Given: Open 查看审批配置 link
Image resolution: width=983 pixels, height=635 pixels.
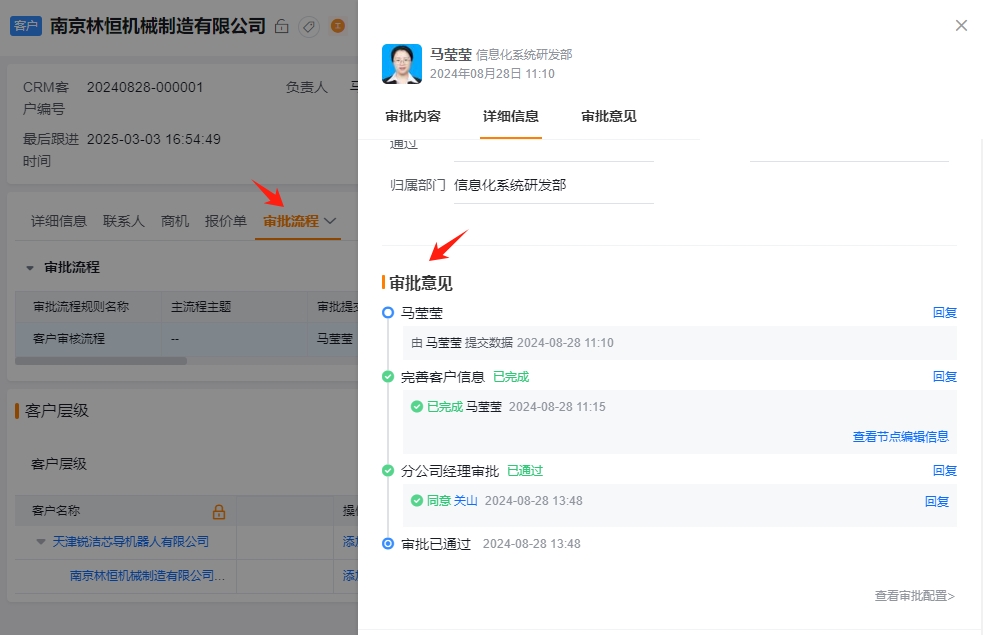Looking at the screenshot, I should [915, 596].
